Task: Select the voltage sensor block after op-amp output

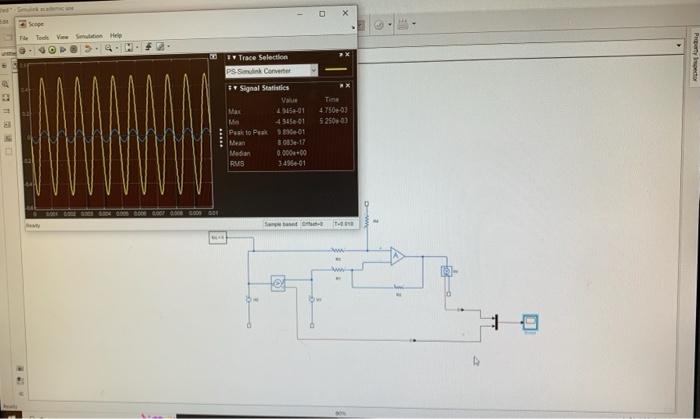Action: pyautogui.click(x=446, y=271)
